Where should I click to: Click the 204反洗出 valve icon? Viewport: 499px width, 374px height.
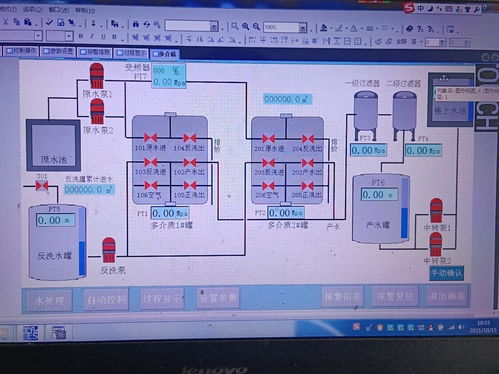[x=308, y=139]
